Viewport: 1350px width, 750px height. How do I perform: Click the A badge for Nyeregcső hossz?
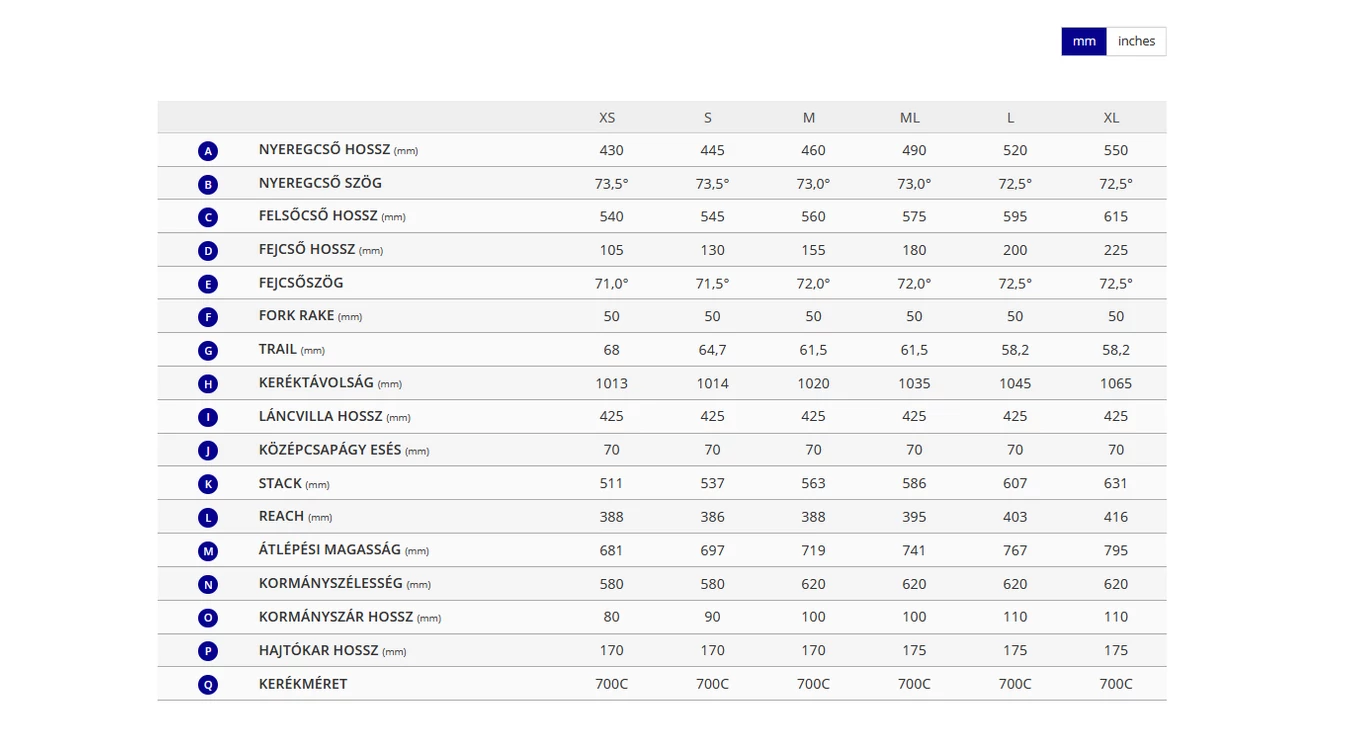point(208,151)
